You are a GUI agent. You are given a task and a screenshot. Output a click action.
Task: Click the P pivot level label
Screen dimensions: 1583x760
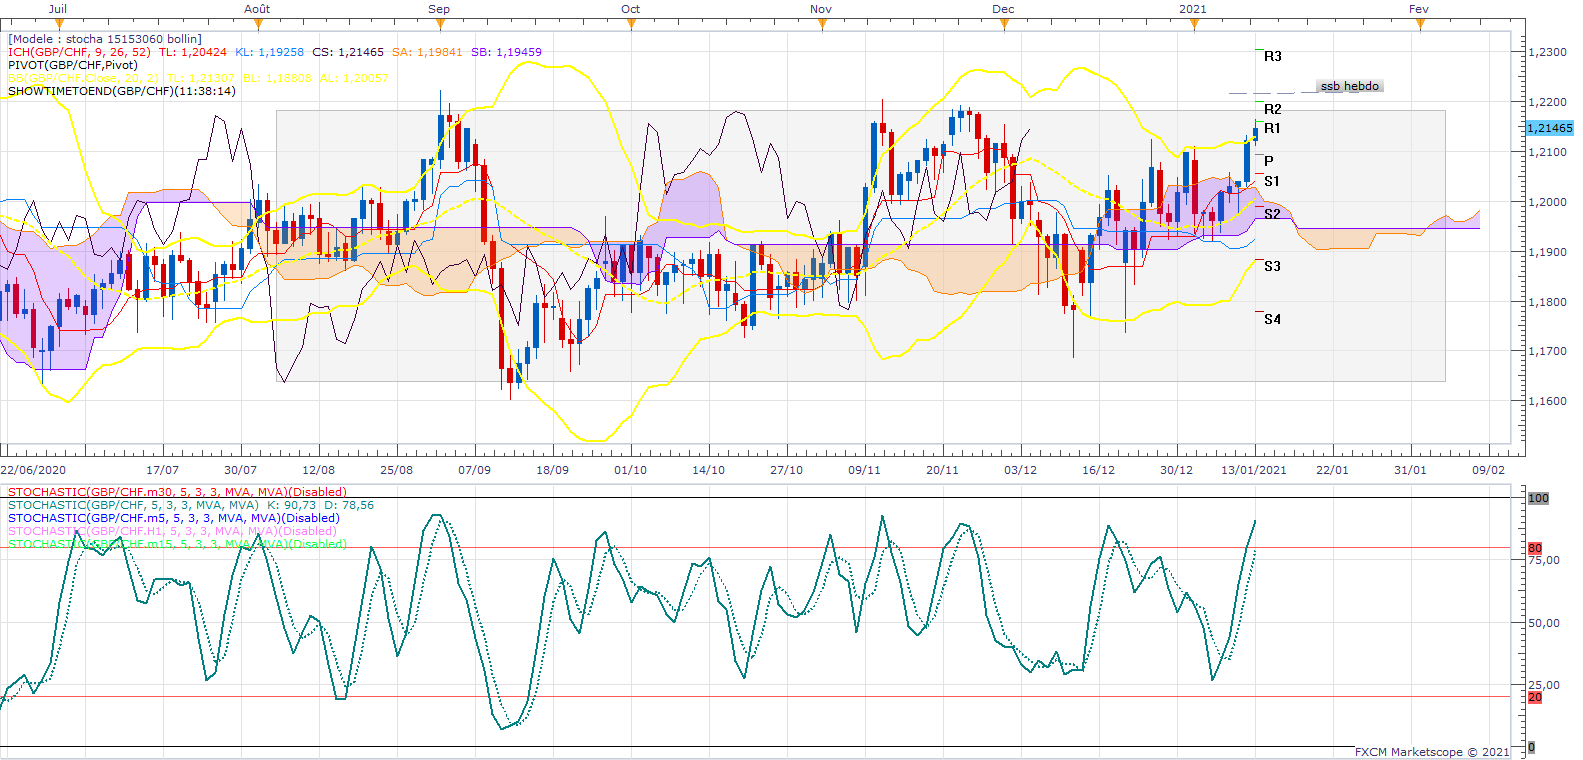pos(1269,161)
